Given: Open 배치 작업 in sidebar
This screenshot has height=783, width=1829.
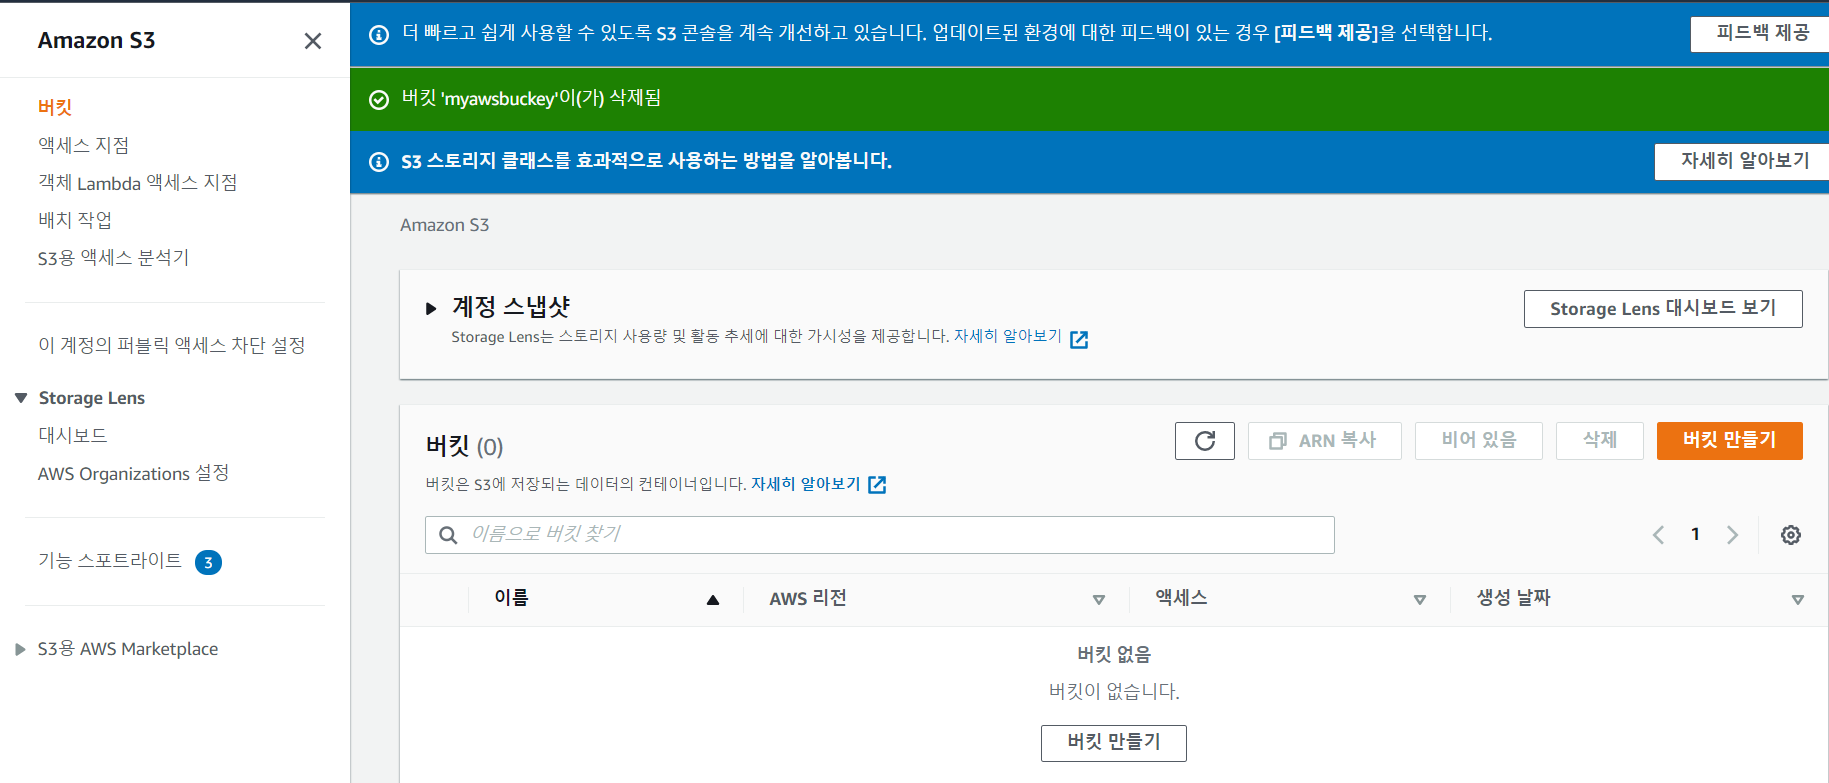Looking at the screenshot, I should pos(75,220).
